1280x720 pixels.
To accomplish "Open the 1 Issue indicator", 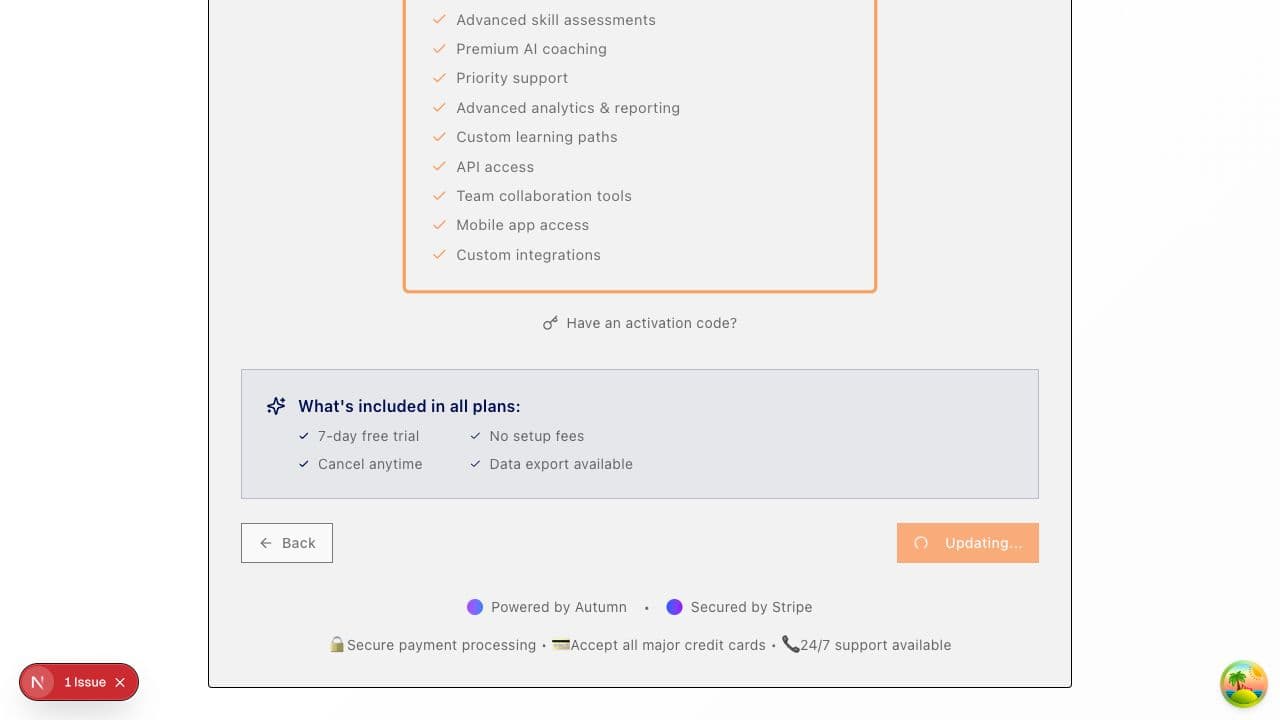I will coord(85,682).
